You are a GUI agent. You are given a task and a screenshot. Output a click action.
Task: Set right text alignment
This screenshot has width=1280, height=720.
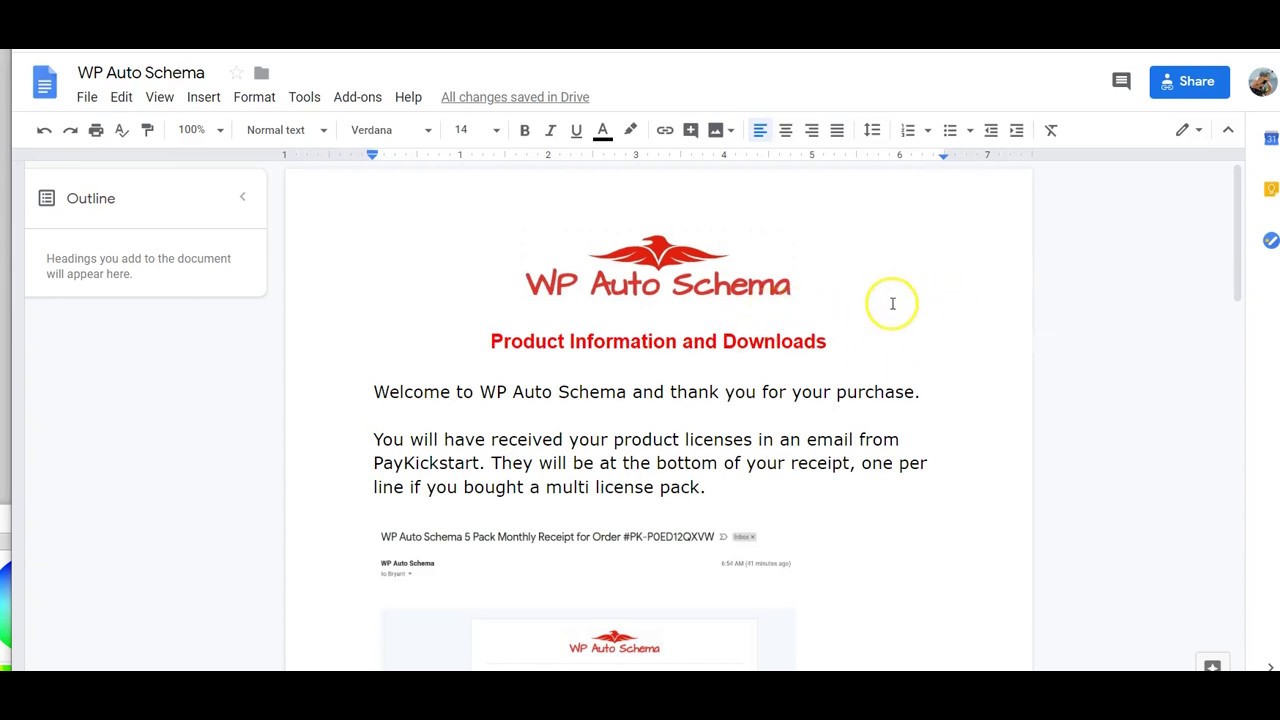pyautogui.click(x=812, y=130)
